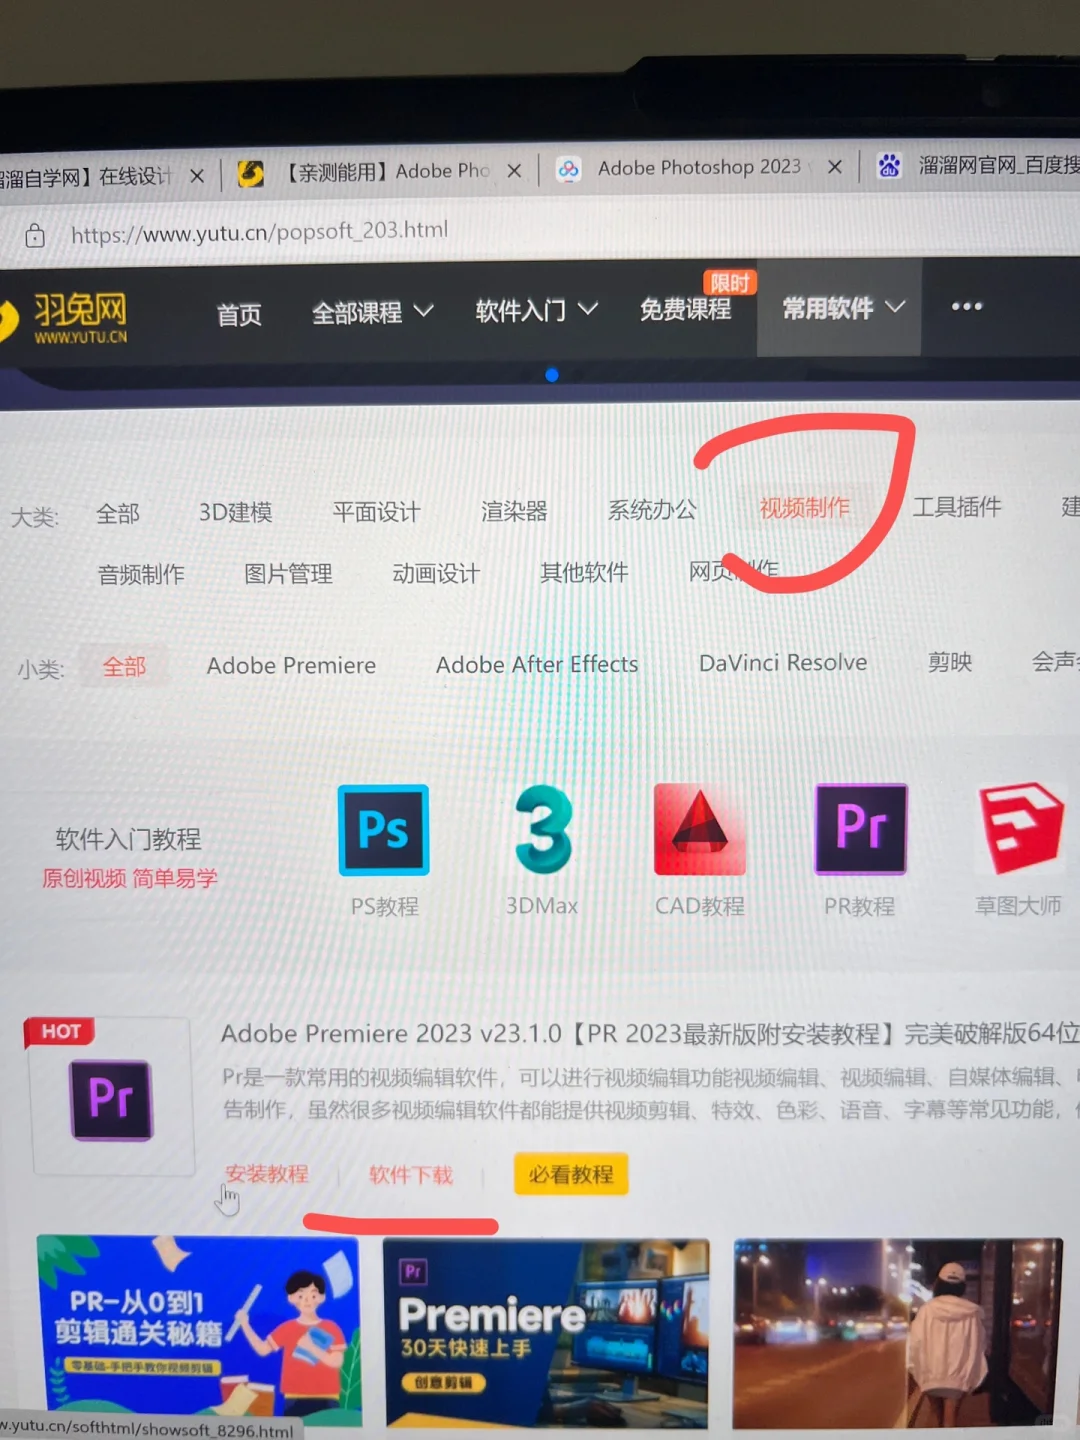Screen dimensions: 1080x1440
Task: Select the padlock icon in the address bar
Action: [34, 233]
